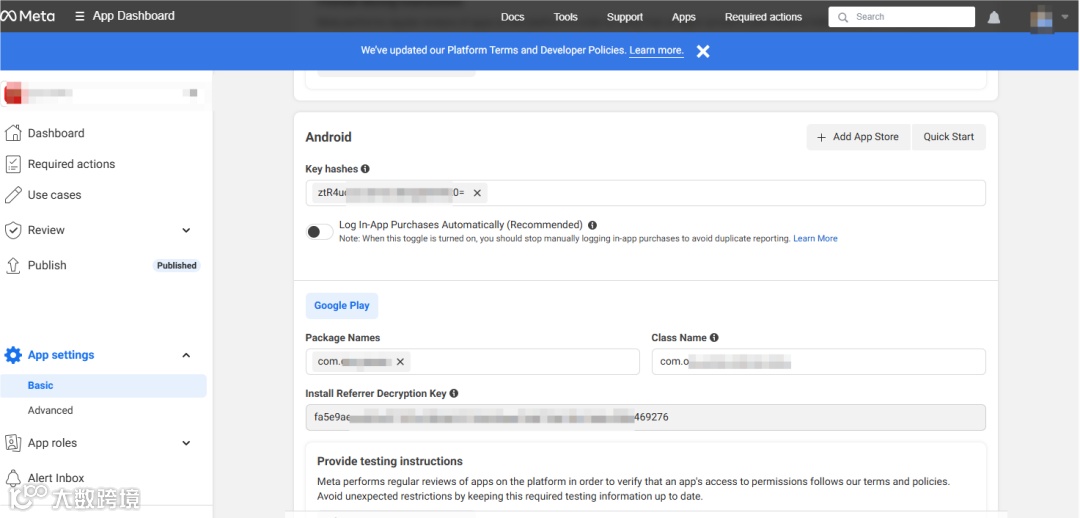The width and height of the screenshot is (1080, 518).
Task: Click the Publish upload icon
Action: tap(13, 265)
